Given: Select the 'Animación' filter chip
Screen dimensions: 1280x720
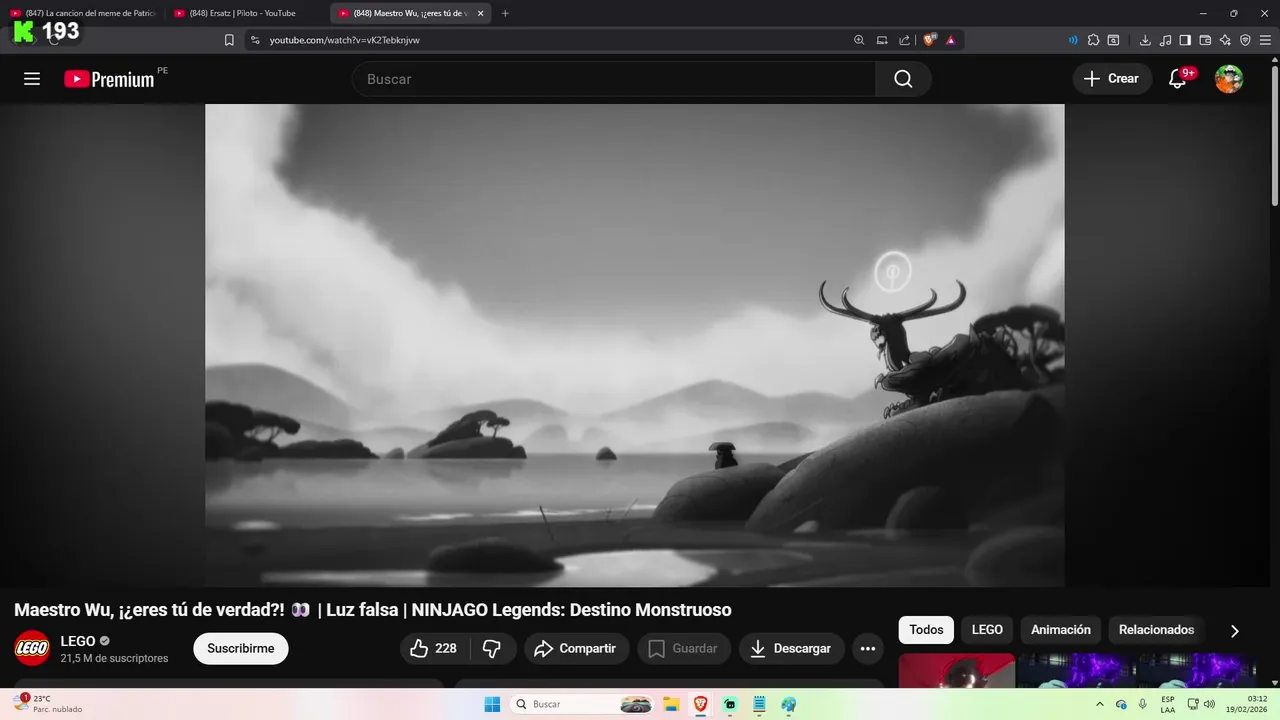Looking at the screenshot, I should pyautogui.click(x=1061, y=630).
